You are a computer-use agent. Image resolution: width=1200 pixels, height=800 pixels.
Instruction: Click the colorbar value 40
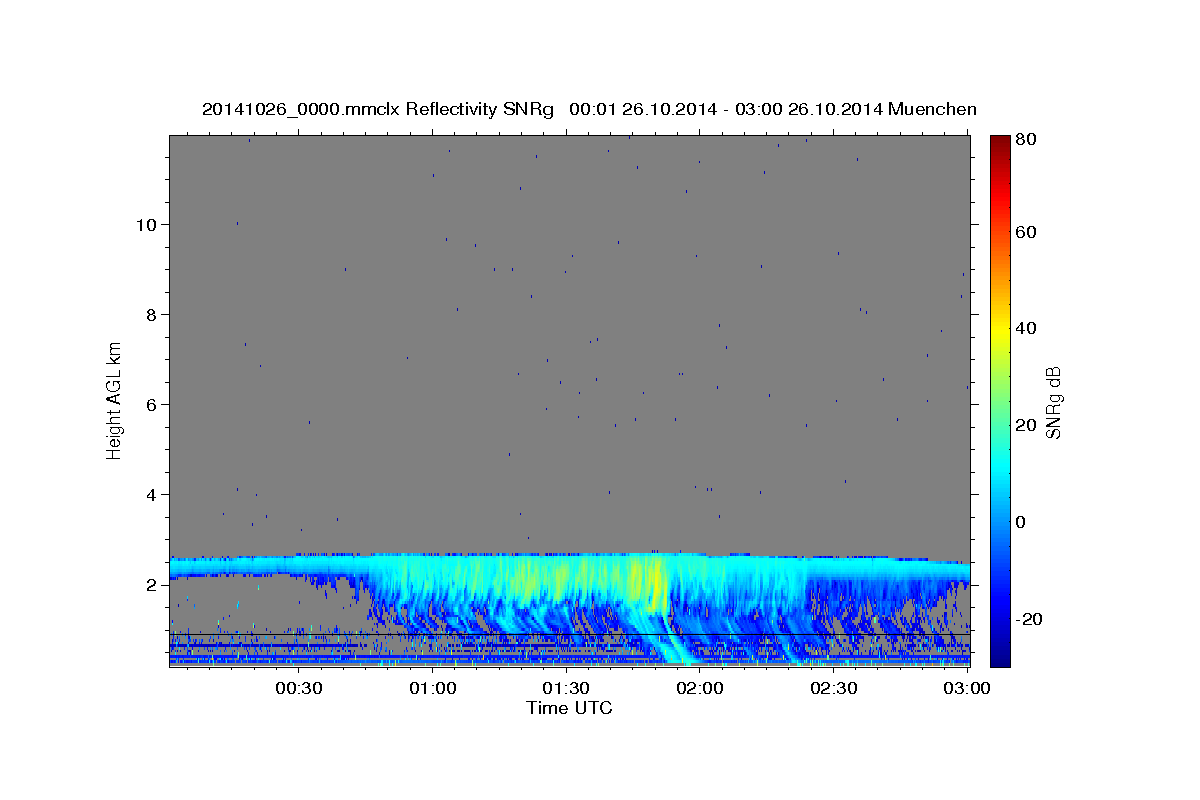click(x=1025, y=328)
